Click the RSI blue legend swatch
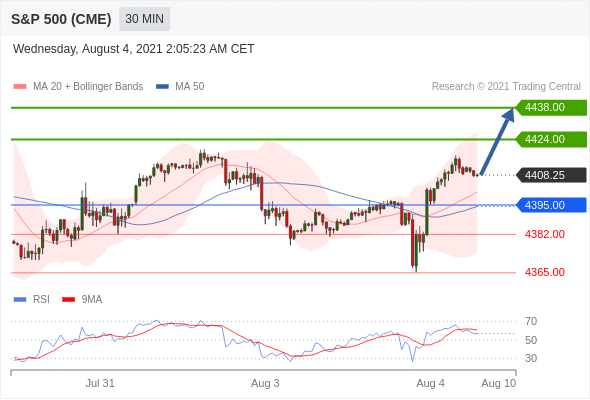This screenshot has width=590, height=400. [x=20, y=300]
